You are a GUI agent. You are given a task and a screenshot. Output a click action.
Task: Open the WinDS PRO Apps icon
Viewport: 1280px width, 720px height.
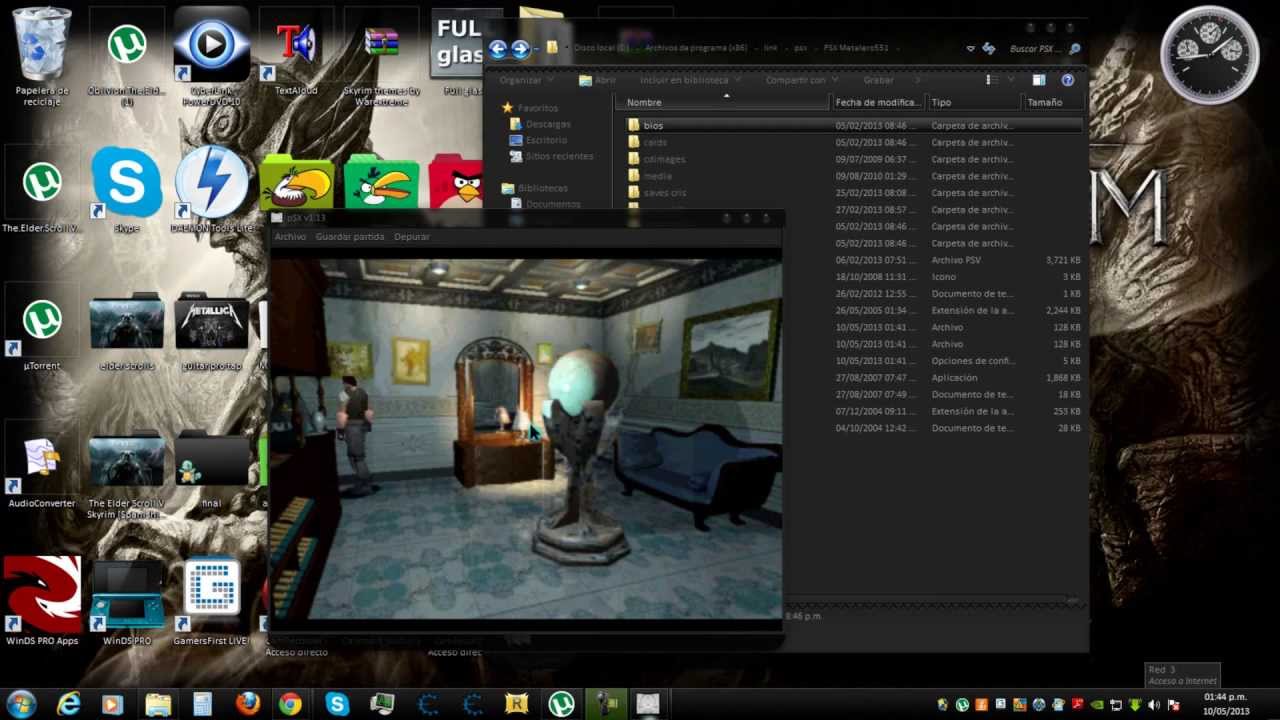(42, 600)
